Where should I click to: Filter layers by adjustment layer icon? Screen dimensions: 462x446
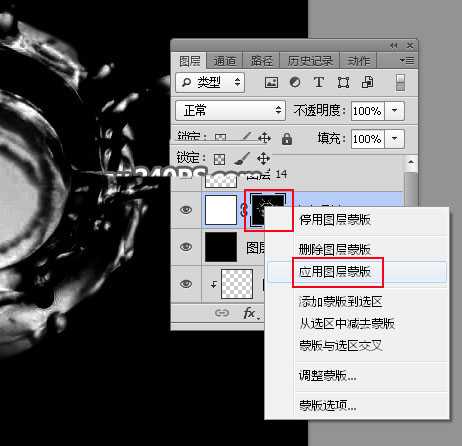click(x=295, y=82)
